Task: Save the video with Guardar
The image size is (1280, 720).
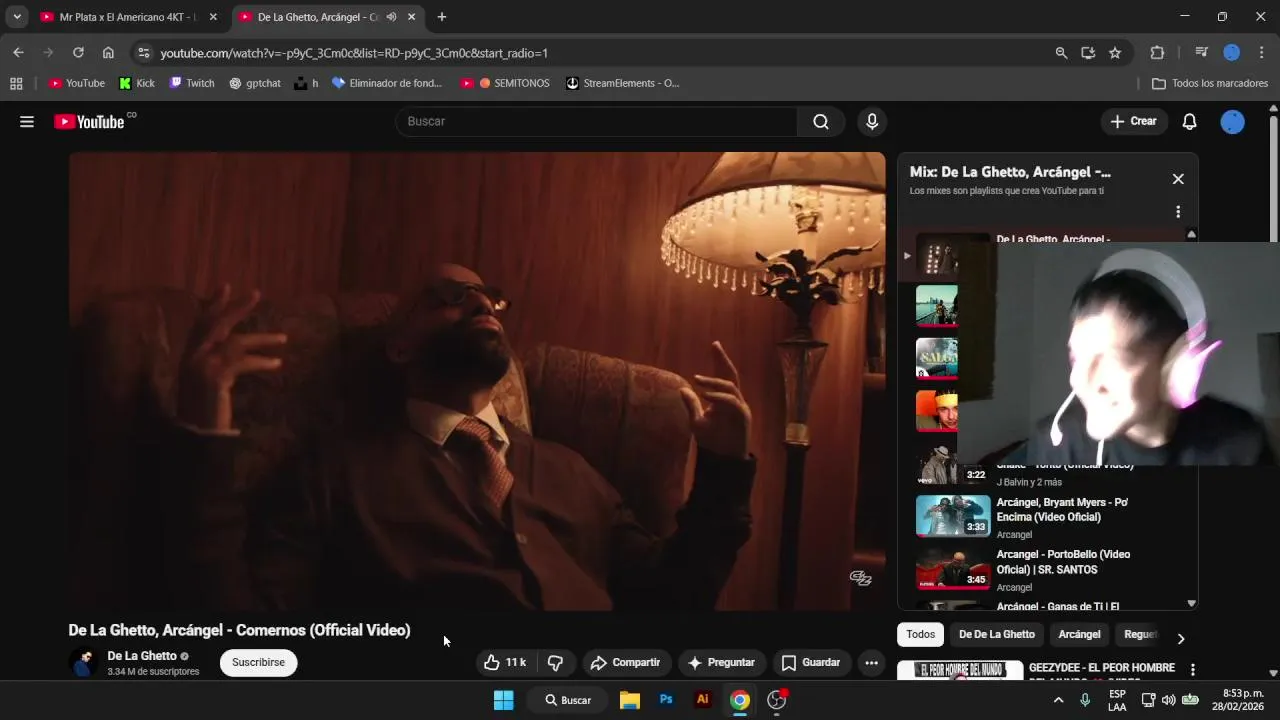Action: pyautogui.click(x=810, y=662)
